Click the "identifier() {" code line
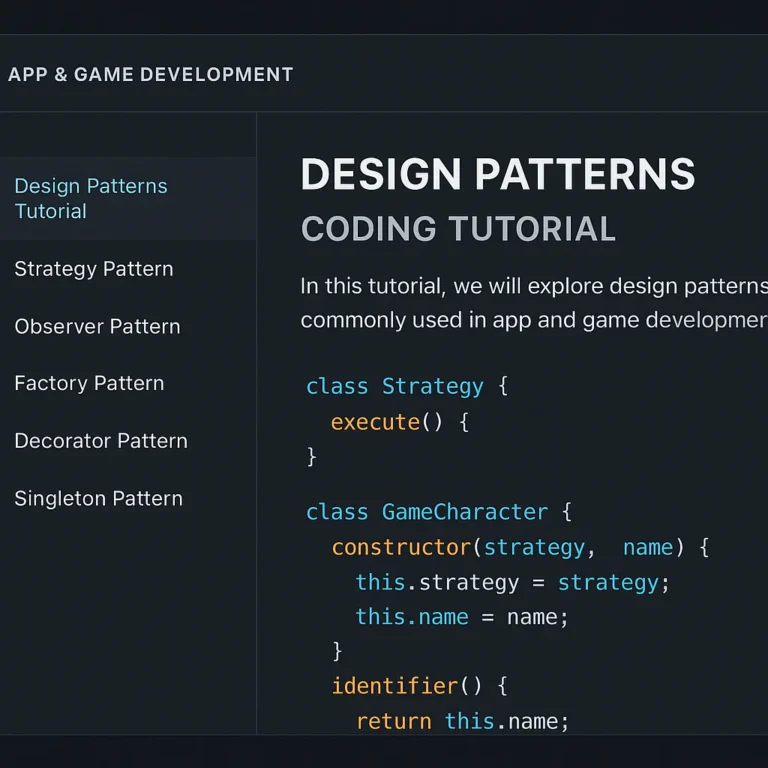 419,686
